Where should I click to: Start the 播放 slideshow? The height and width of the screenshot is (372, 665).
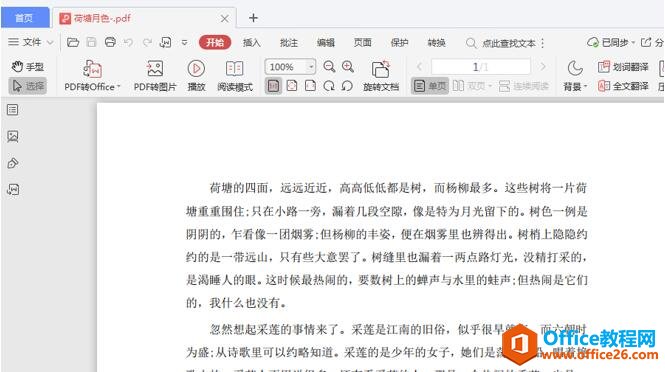click(196, 76)
